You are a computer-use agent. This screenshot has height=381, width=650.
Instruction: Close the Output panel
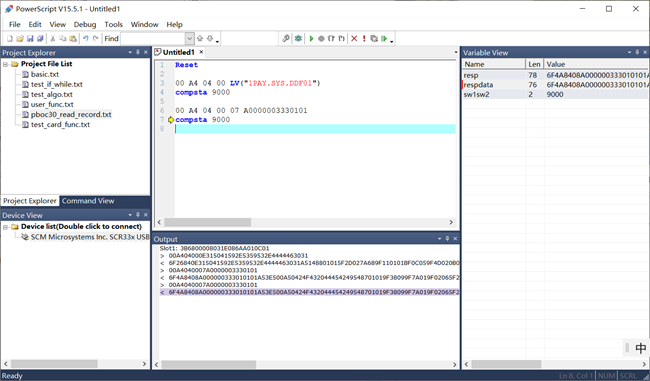pyautogui.click(x=455, y=239)
